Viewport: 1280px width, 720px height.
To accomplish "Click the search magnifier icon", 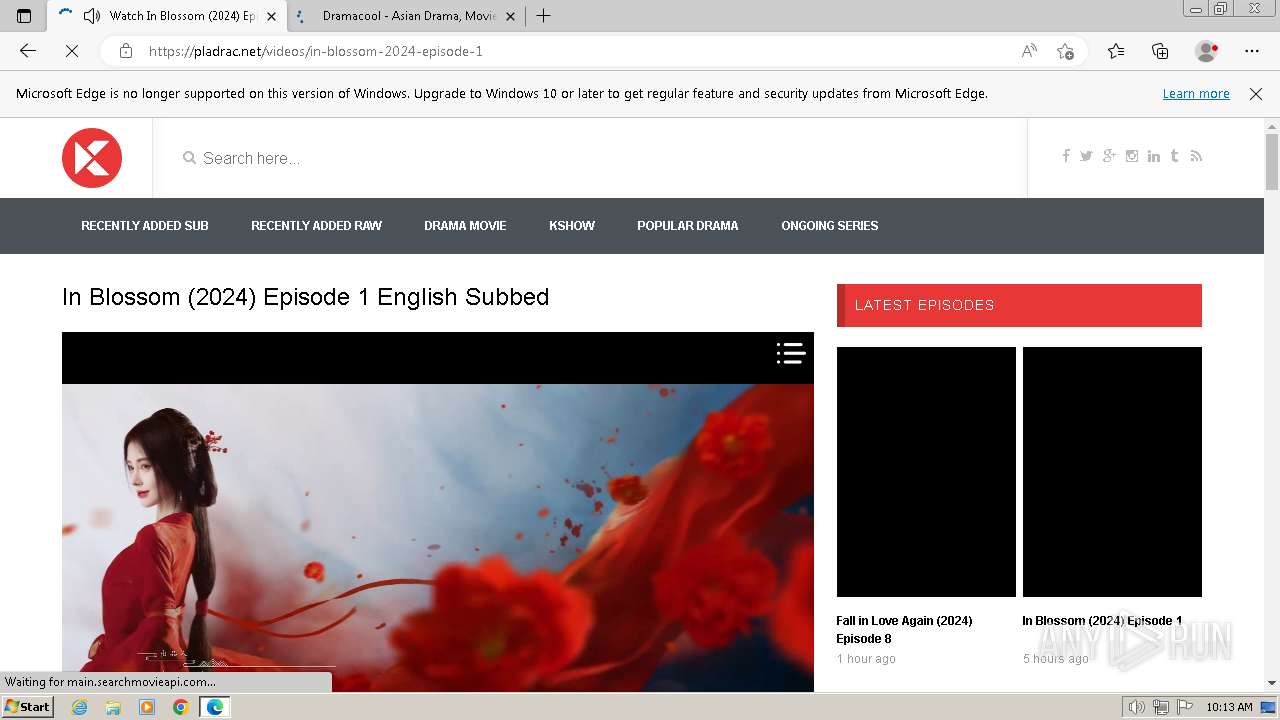I will 189,158.
